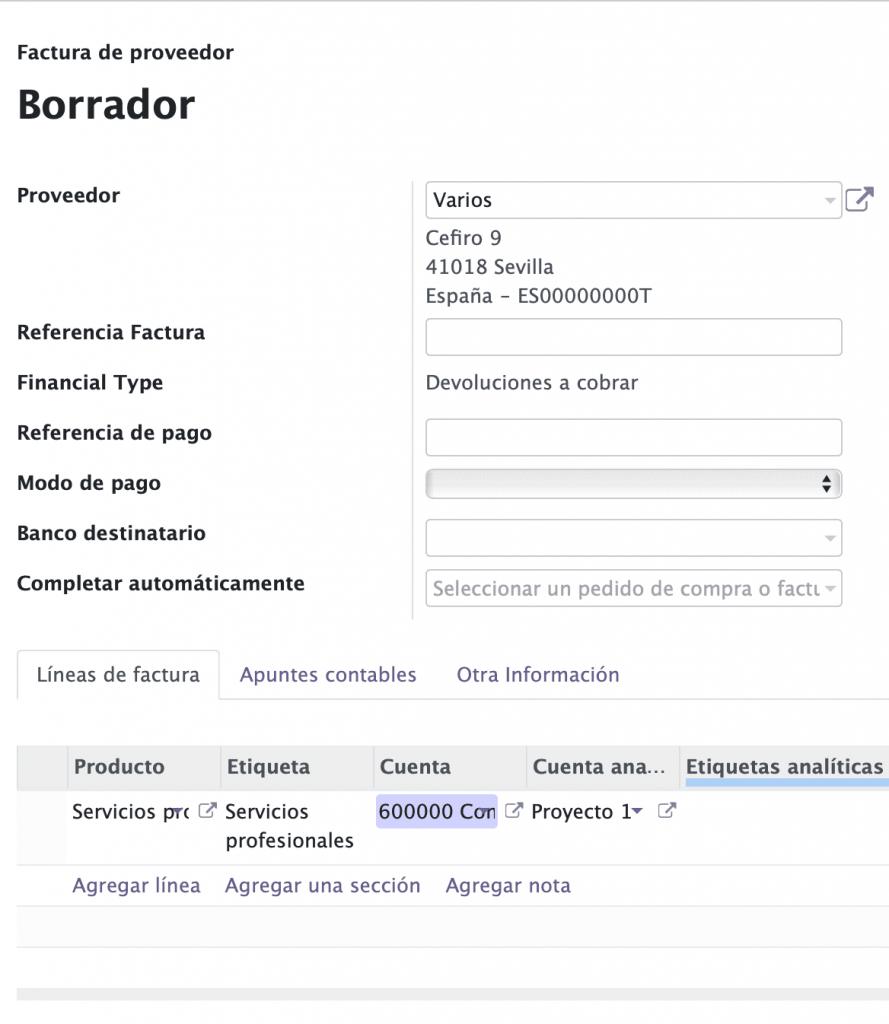Sort by Etiquetas analíticas column header
This screenshot has height=1024, width=889.
(x=784, y=767)
